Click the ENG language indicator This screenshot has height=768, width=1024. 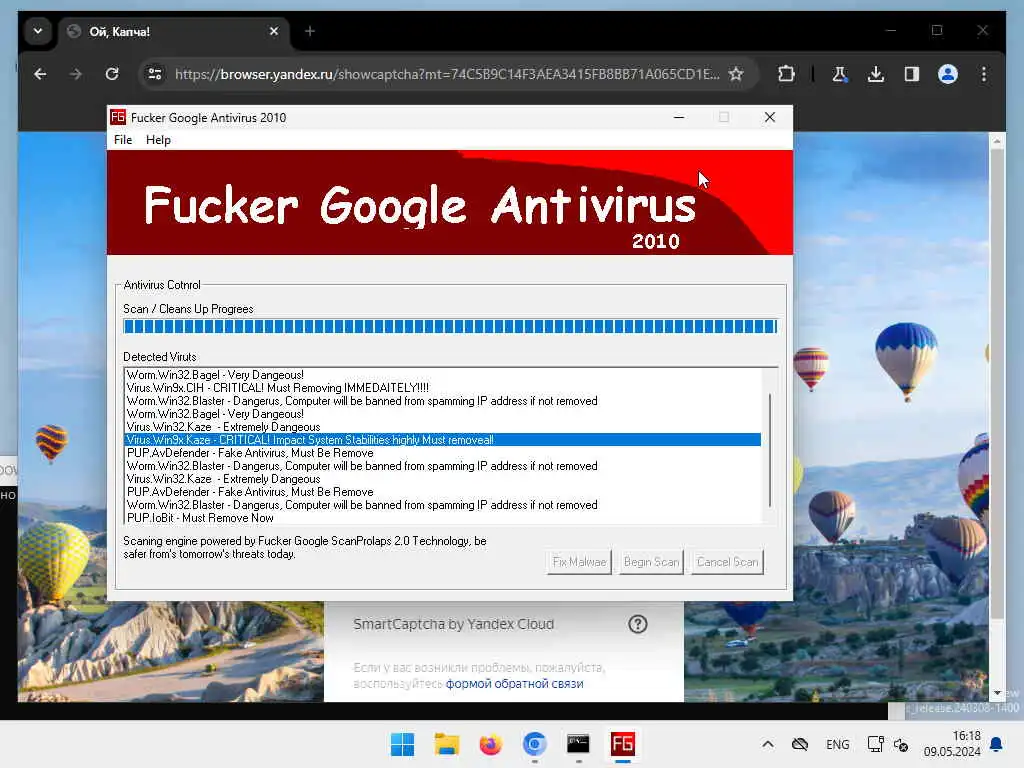(x=838, y=744)
